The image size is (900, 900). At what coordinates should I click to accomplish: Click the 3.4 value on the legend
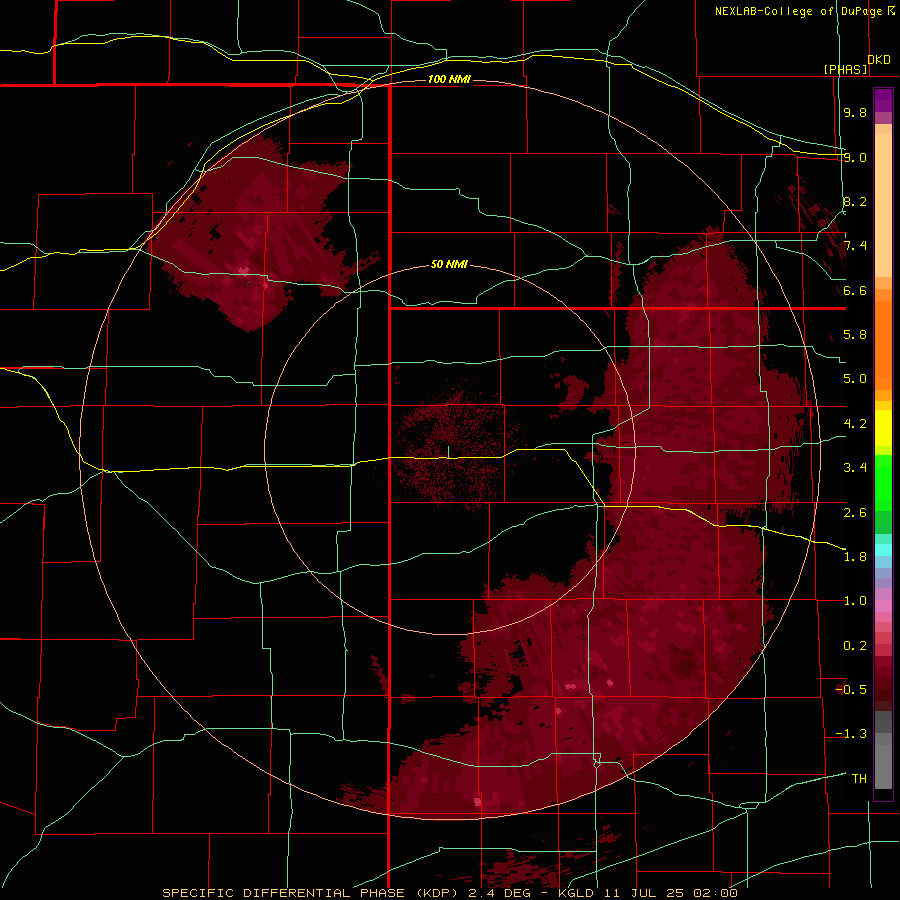pos(855,468)
